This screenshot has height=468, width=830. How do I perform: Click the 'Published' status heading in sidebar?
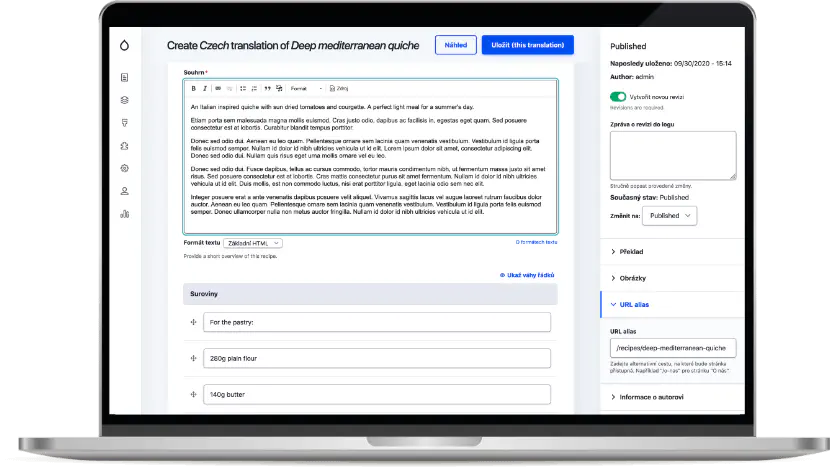tap(628, 46)
